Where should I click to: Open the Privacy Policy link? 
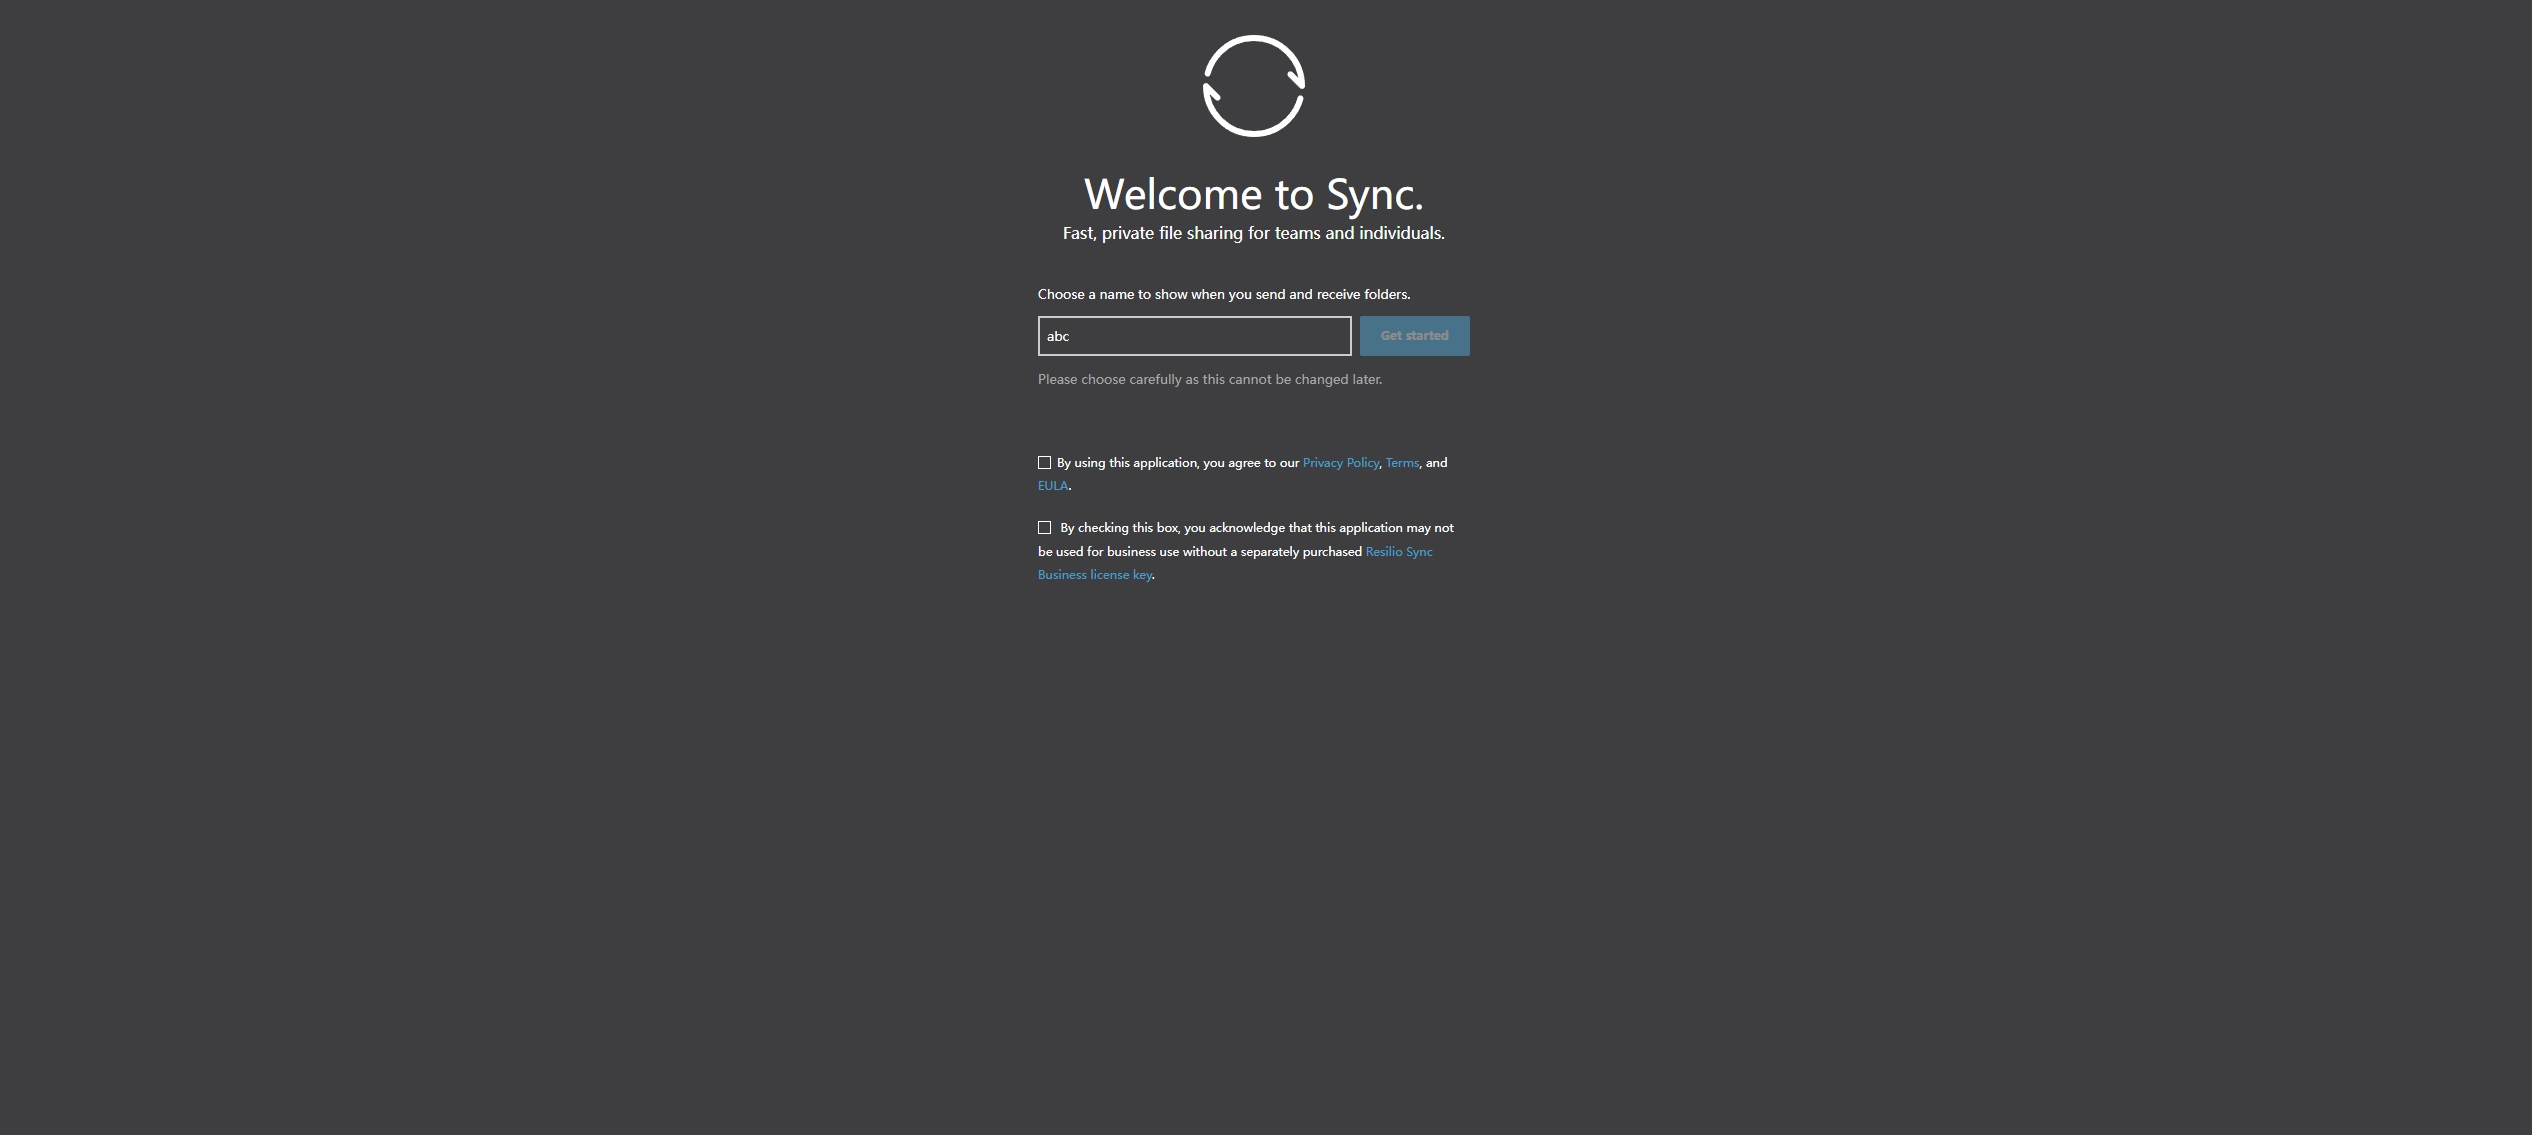pyautogui.click(x=1340, y=462)
